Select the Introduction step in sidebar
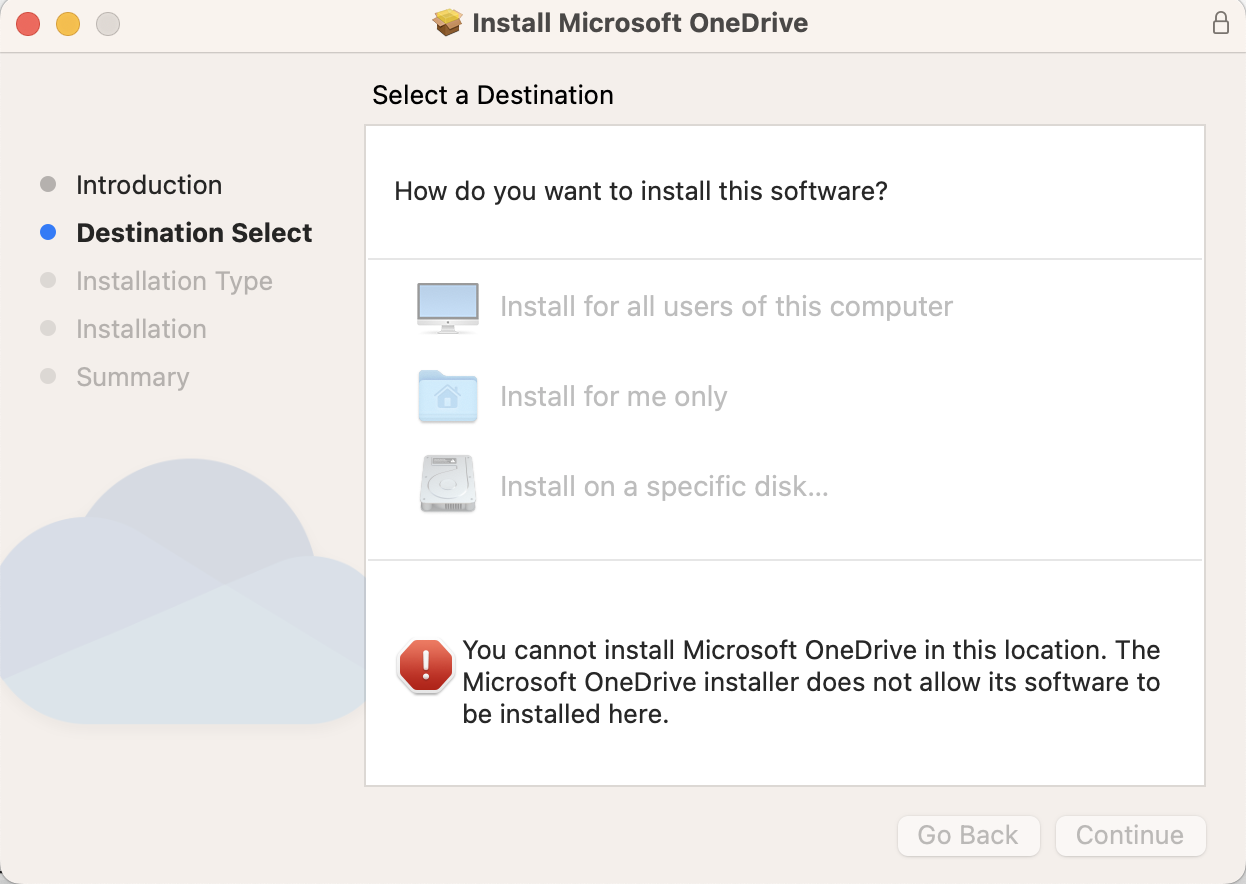 149,185
